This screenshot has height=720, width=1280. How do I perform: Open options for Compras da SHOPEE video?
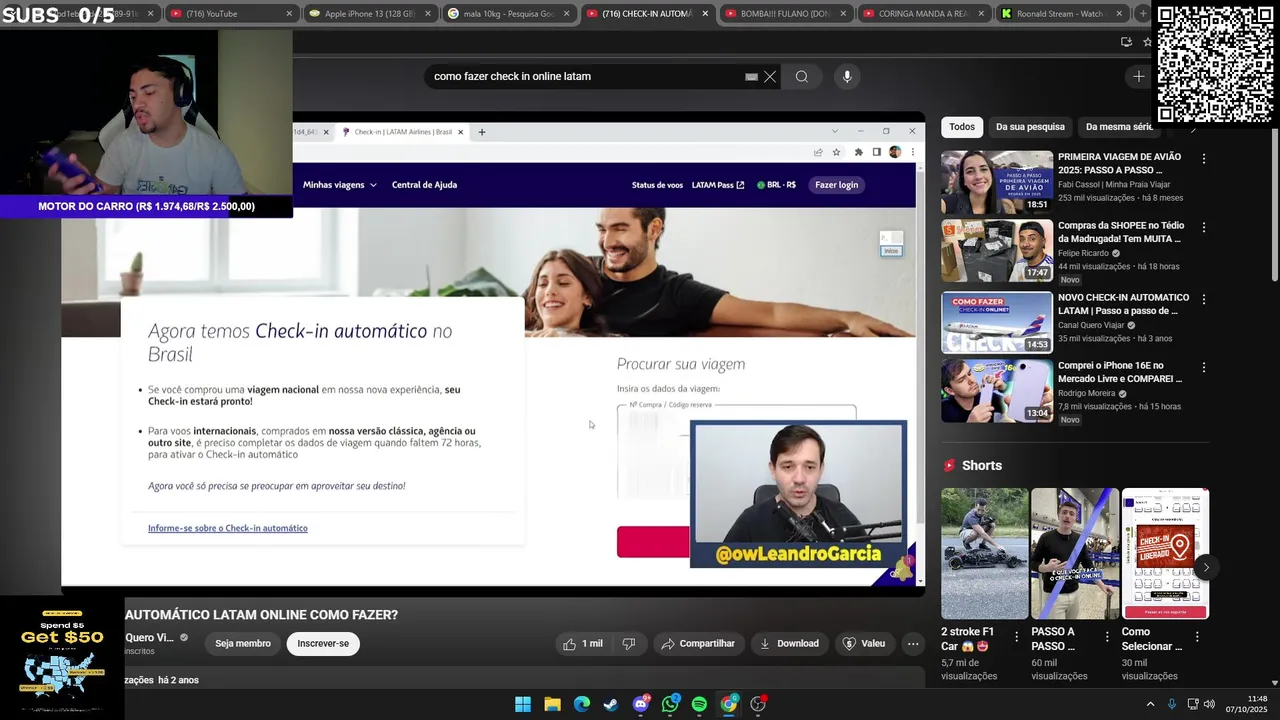(1204, 228)
